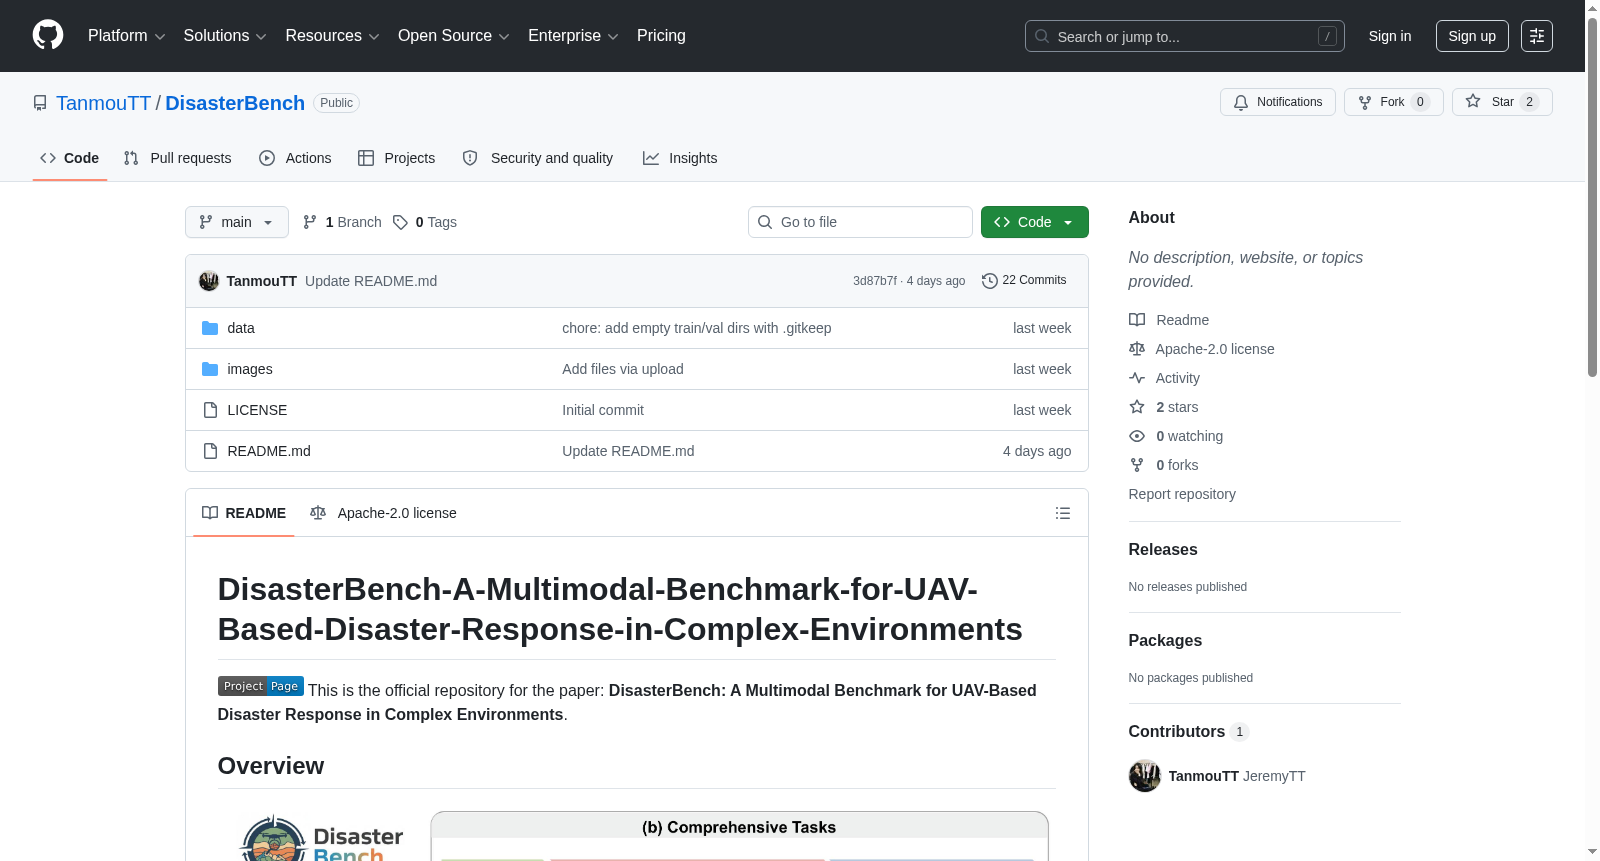Click the TanmouTT contributor avatar

1145,776
